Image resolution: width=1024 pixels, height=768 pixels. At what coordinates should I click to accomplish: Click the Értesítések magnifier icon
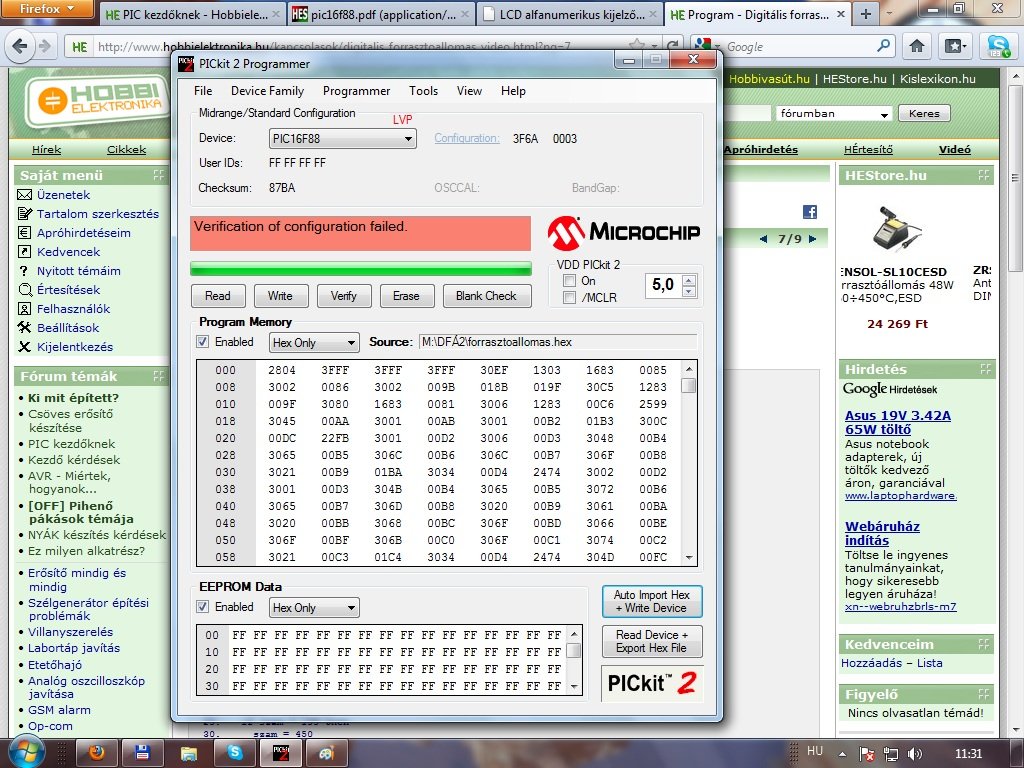[x=24, y=290]
